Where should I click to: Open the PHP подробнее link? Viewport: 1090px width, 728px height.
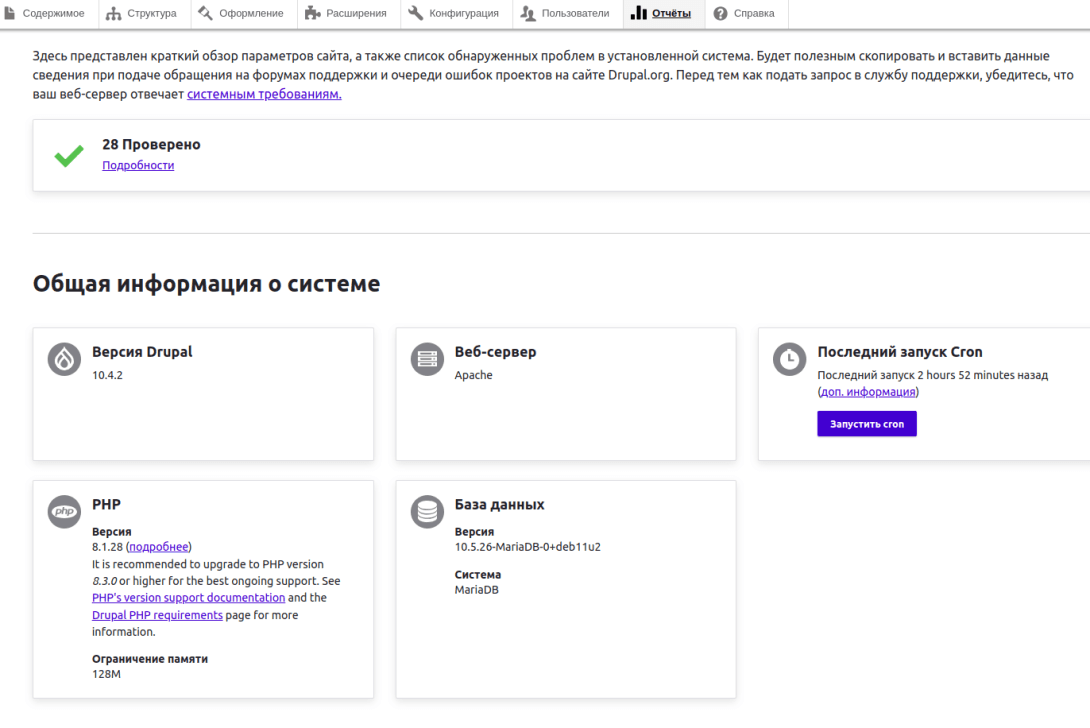[158, 547]
